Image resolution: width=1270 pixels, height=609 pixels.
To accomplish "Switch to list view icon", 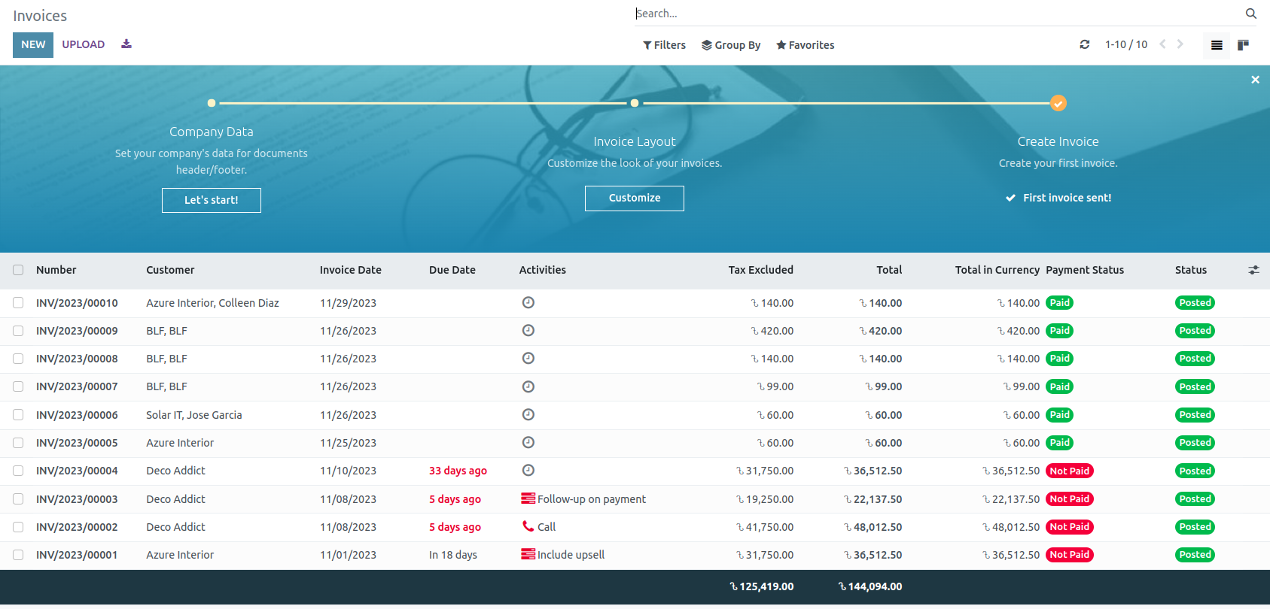I will [1216, 45].
